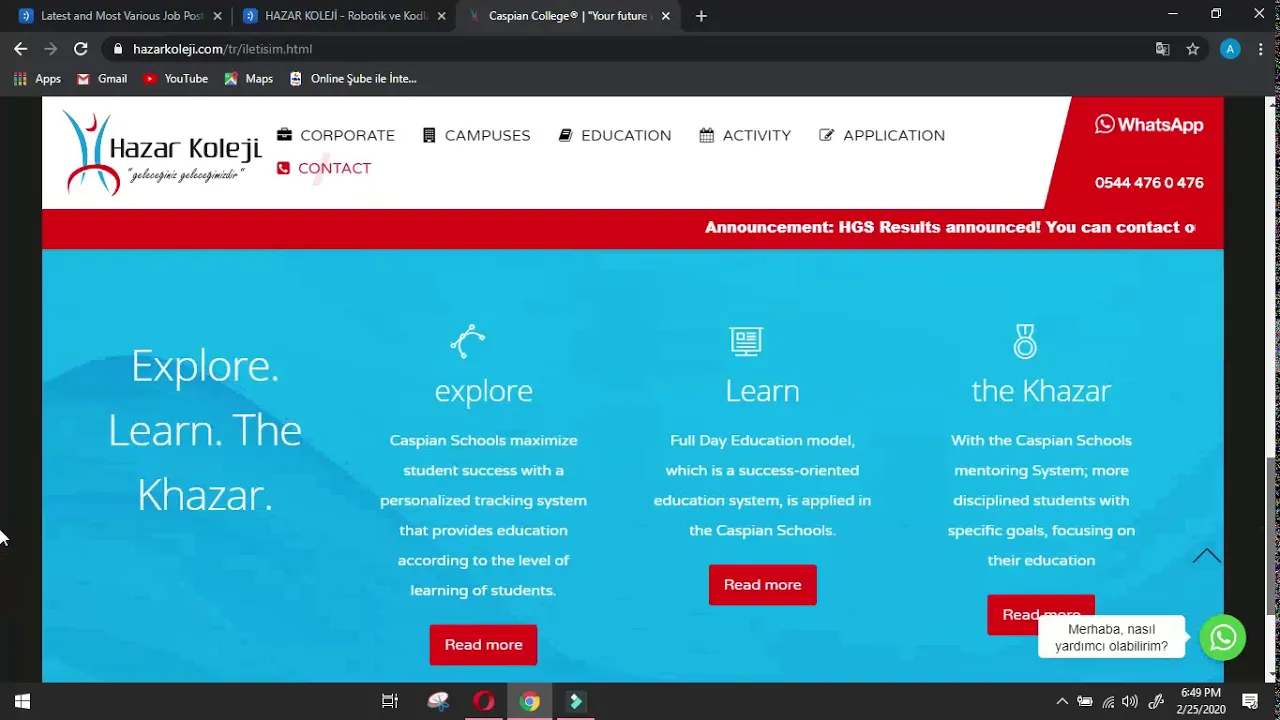Open a new browser tab
This screenshot has width=1280, height=720.
point(701,16)
